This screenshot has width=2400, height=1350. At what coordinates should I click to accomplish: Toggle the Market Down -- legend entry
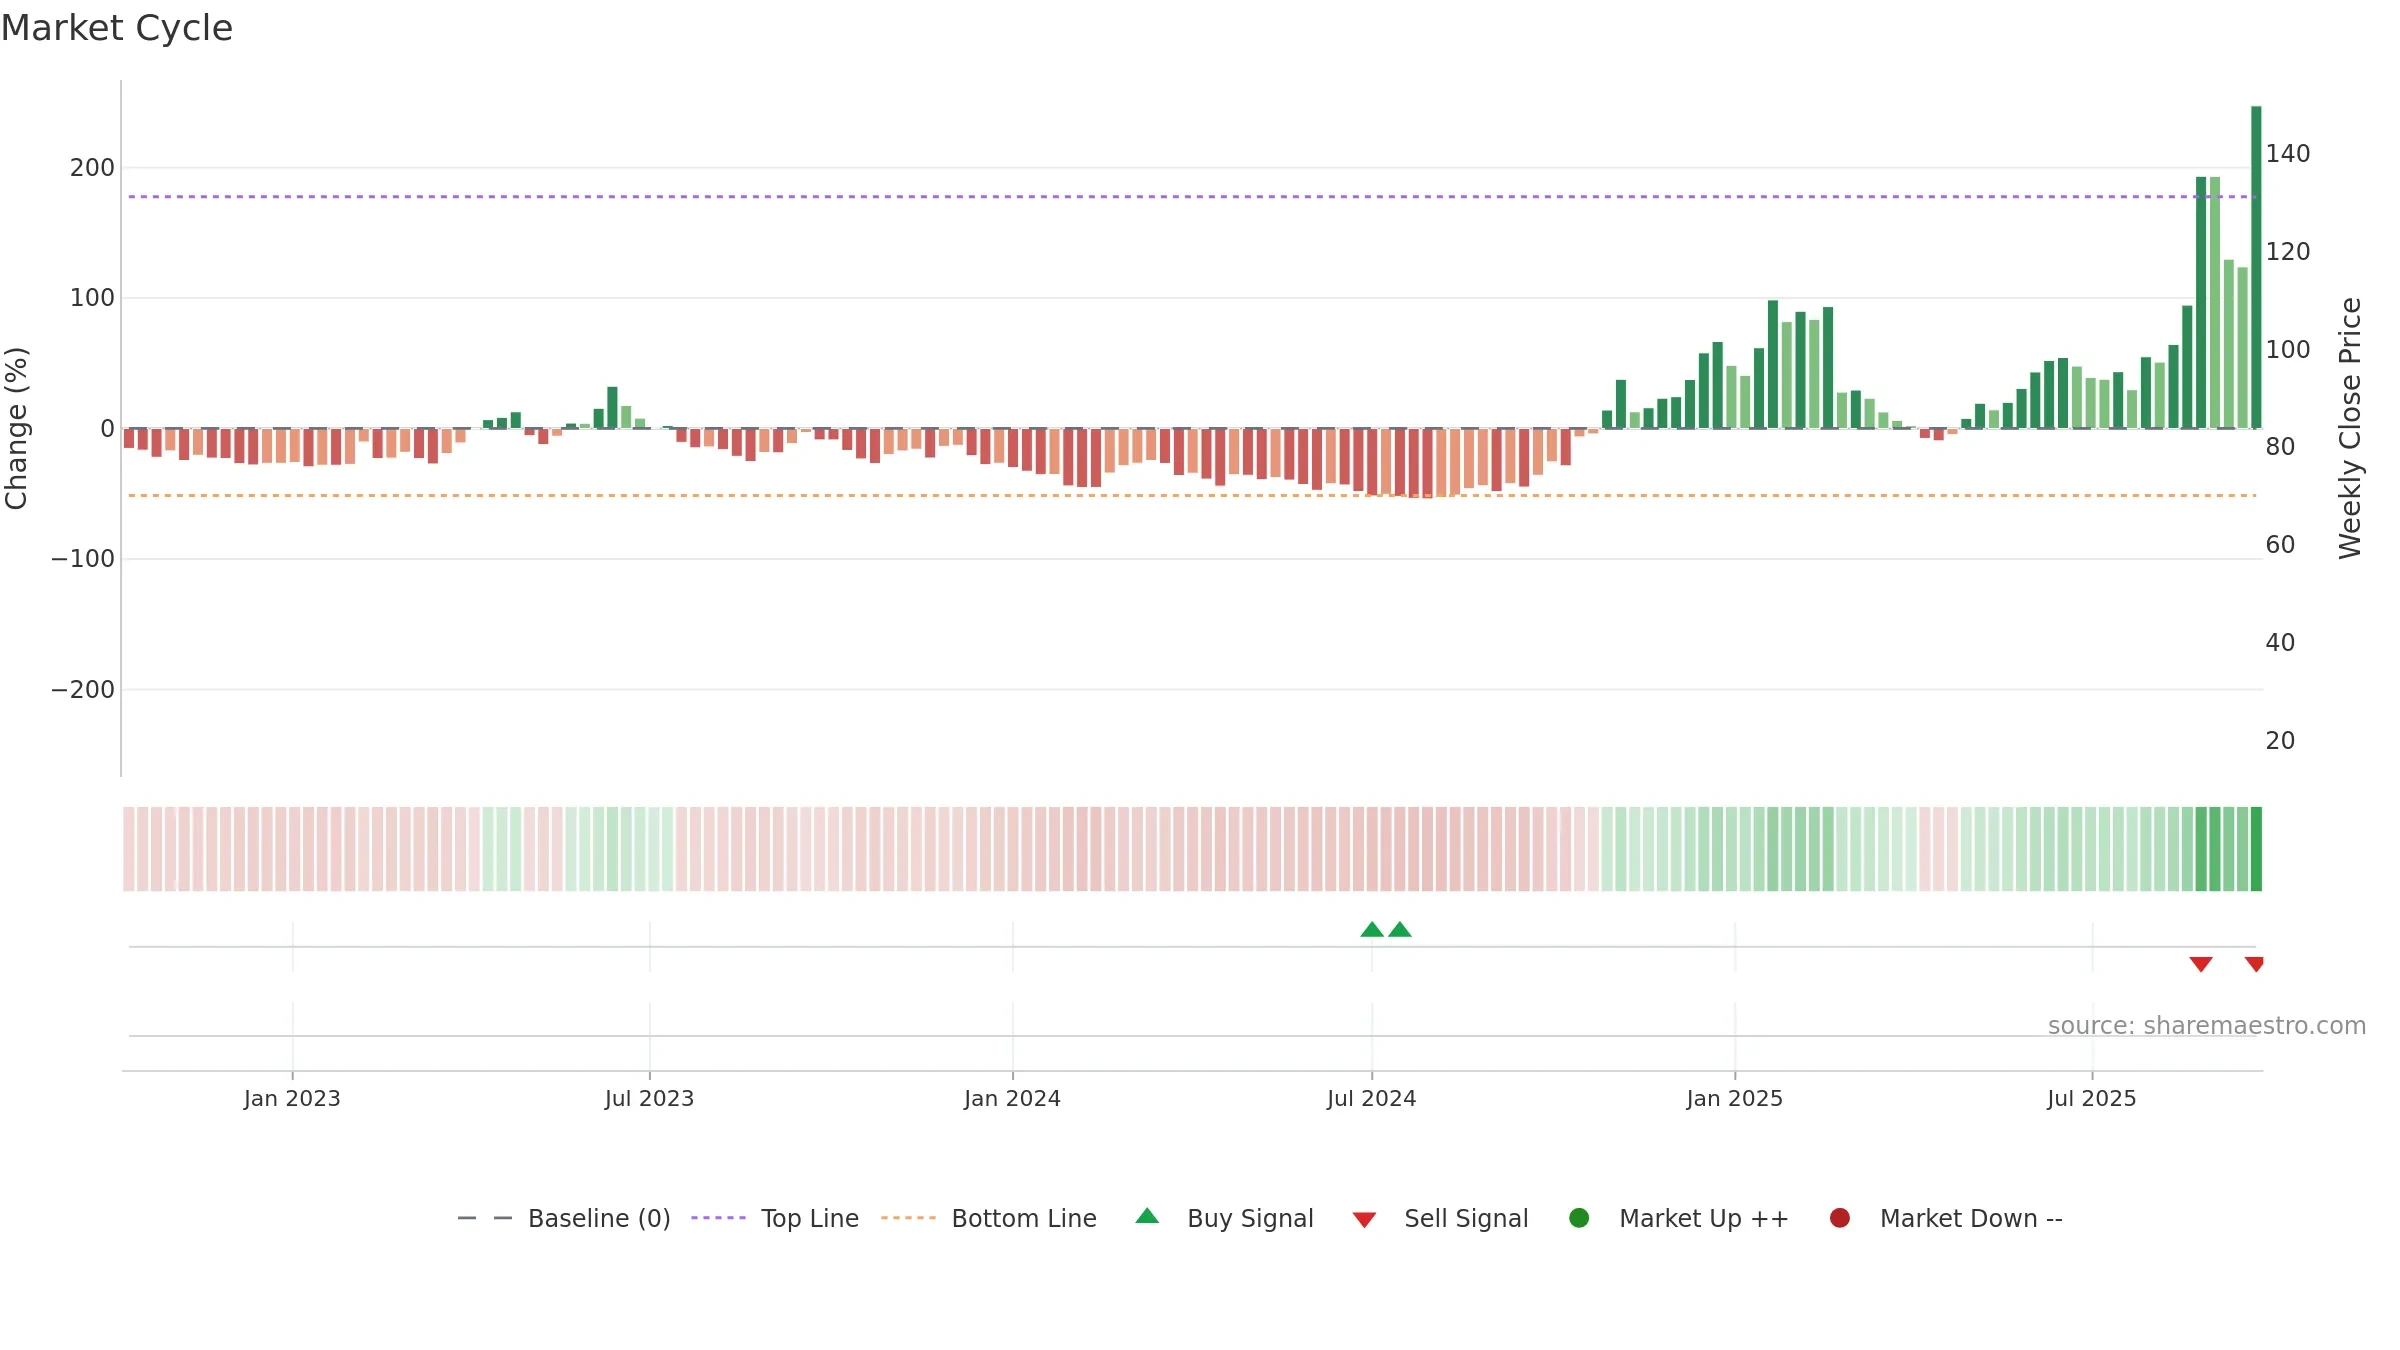(x=1946, y=1218)
